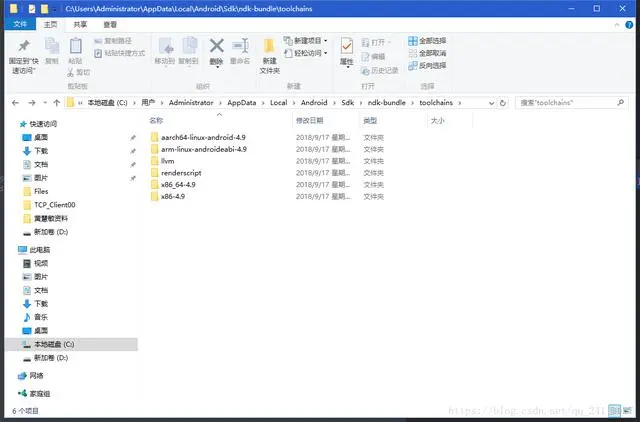The image size is (640, 422).
Task: Click the search magnifier icon
Action: coord(620,103)
